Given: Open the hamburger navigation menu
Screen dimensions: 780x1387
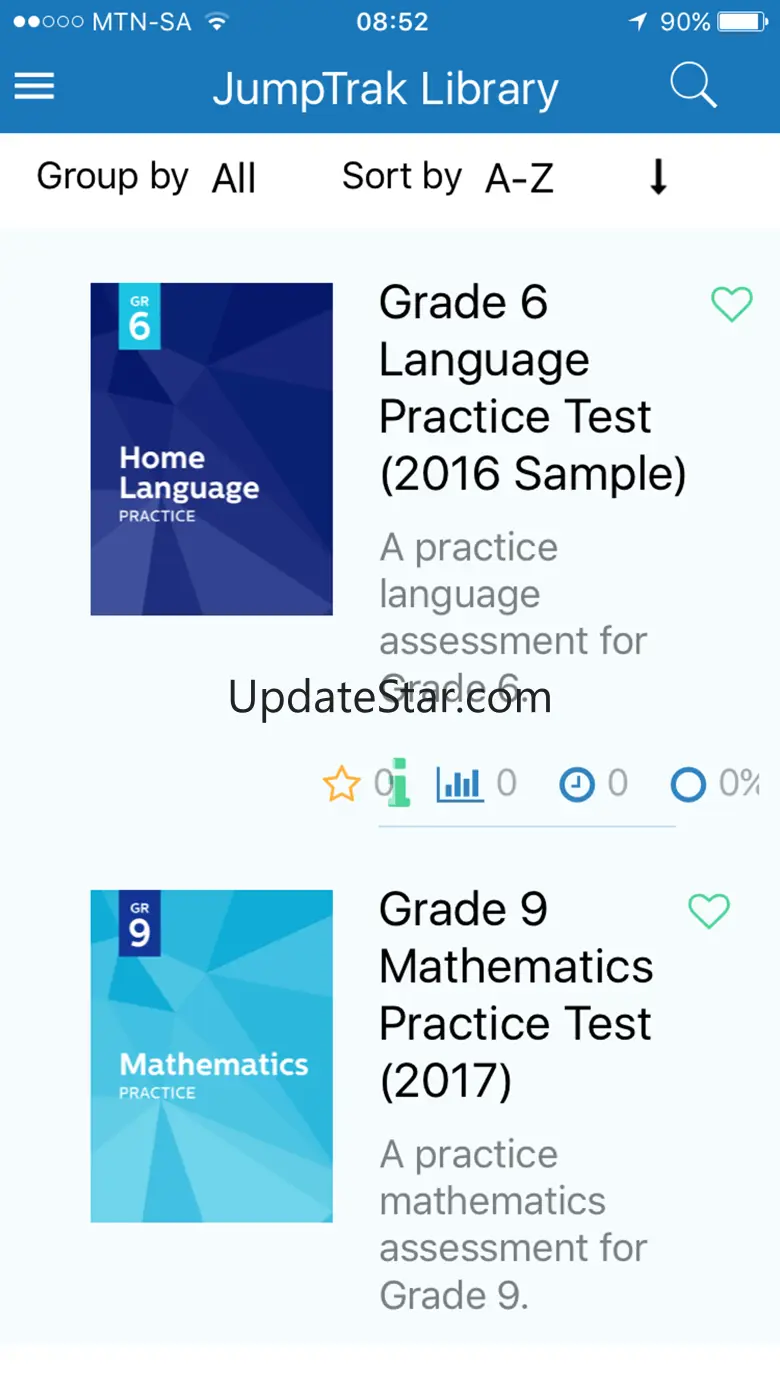Looking at the screenshot, I should tap(34, 87).
